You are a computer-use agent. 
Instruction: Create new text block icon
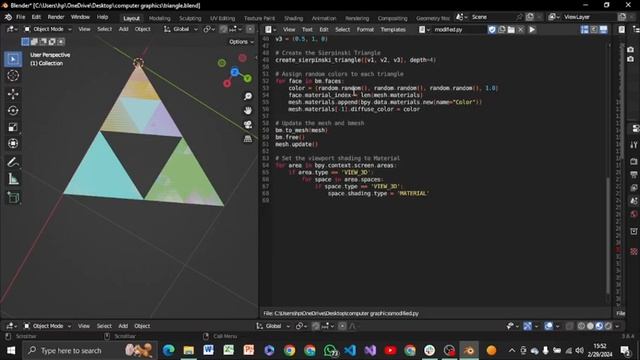tap(502, 29)
